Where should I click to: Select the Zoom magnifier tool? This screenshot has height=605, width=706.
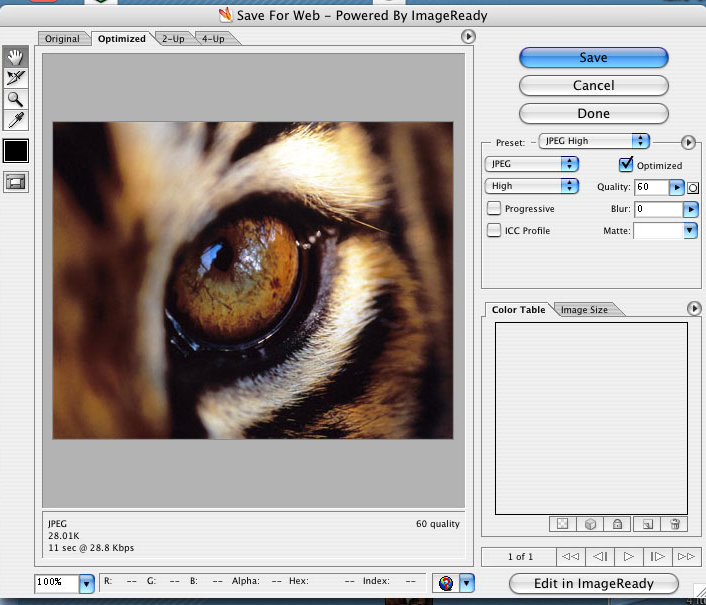coord(16,99)
